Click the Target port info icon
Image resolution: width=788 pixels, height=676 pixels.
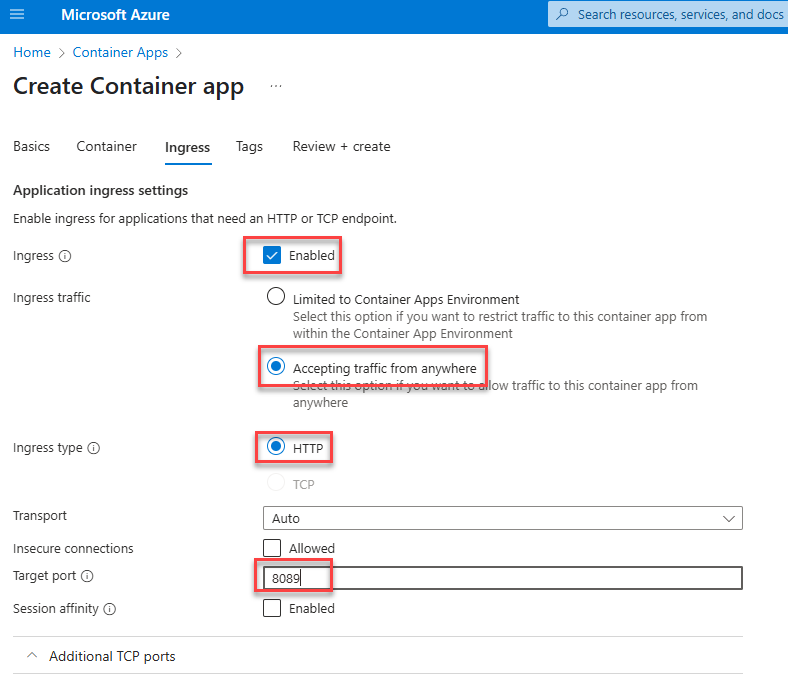(x=87, y=577)
